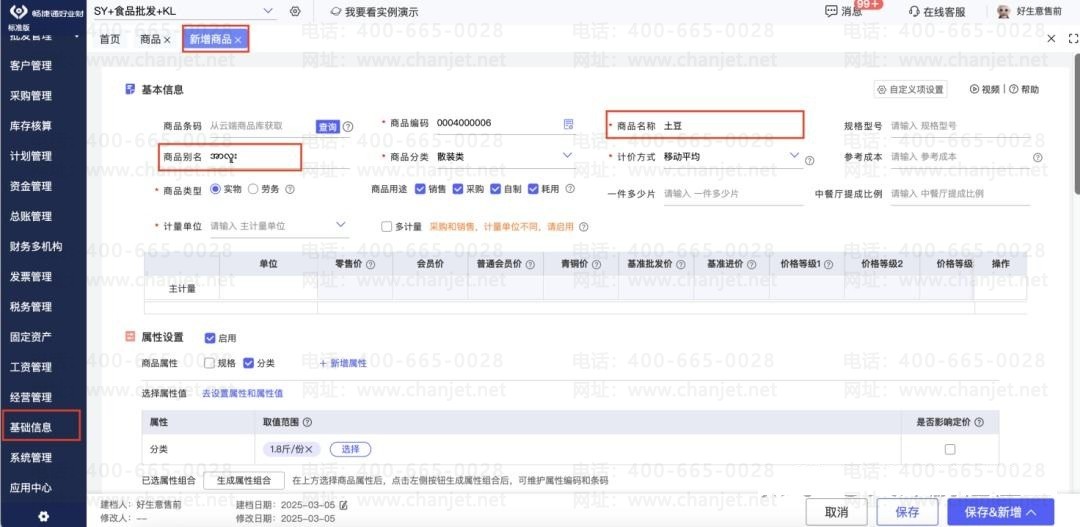
Task: Open 参考成本 help icon
Action: tap(1037, 157)
